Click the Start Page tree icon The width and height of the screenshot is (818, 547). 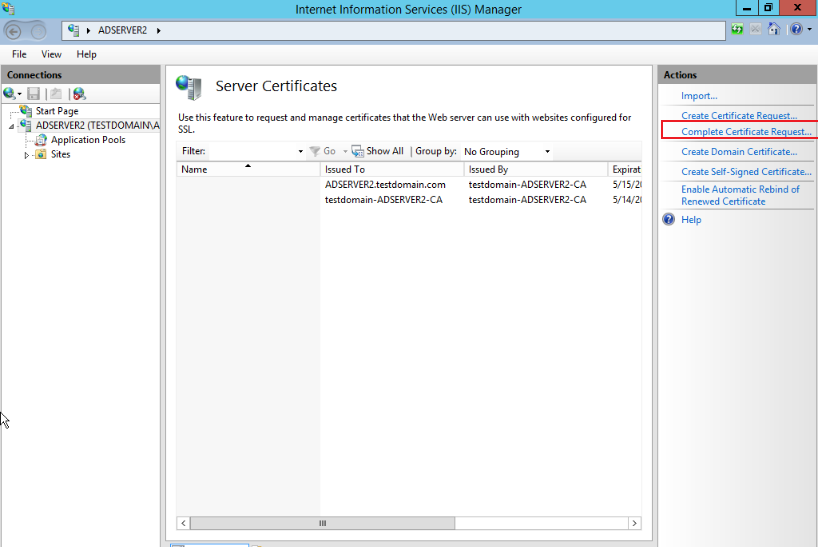[26, 111]
